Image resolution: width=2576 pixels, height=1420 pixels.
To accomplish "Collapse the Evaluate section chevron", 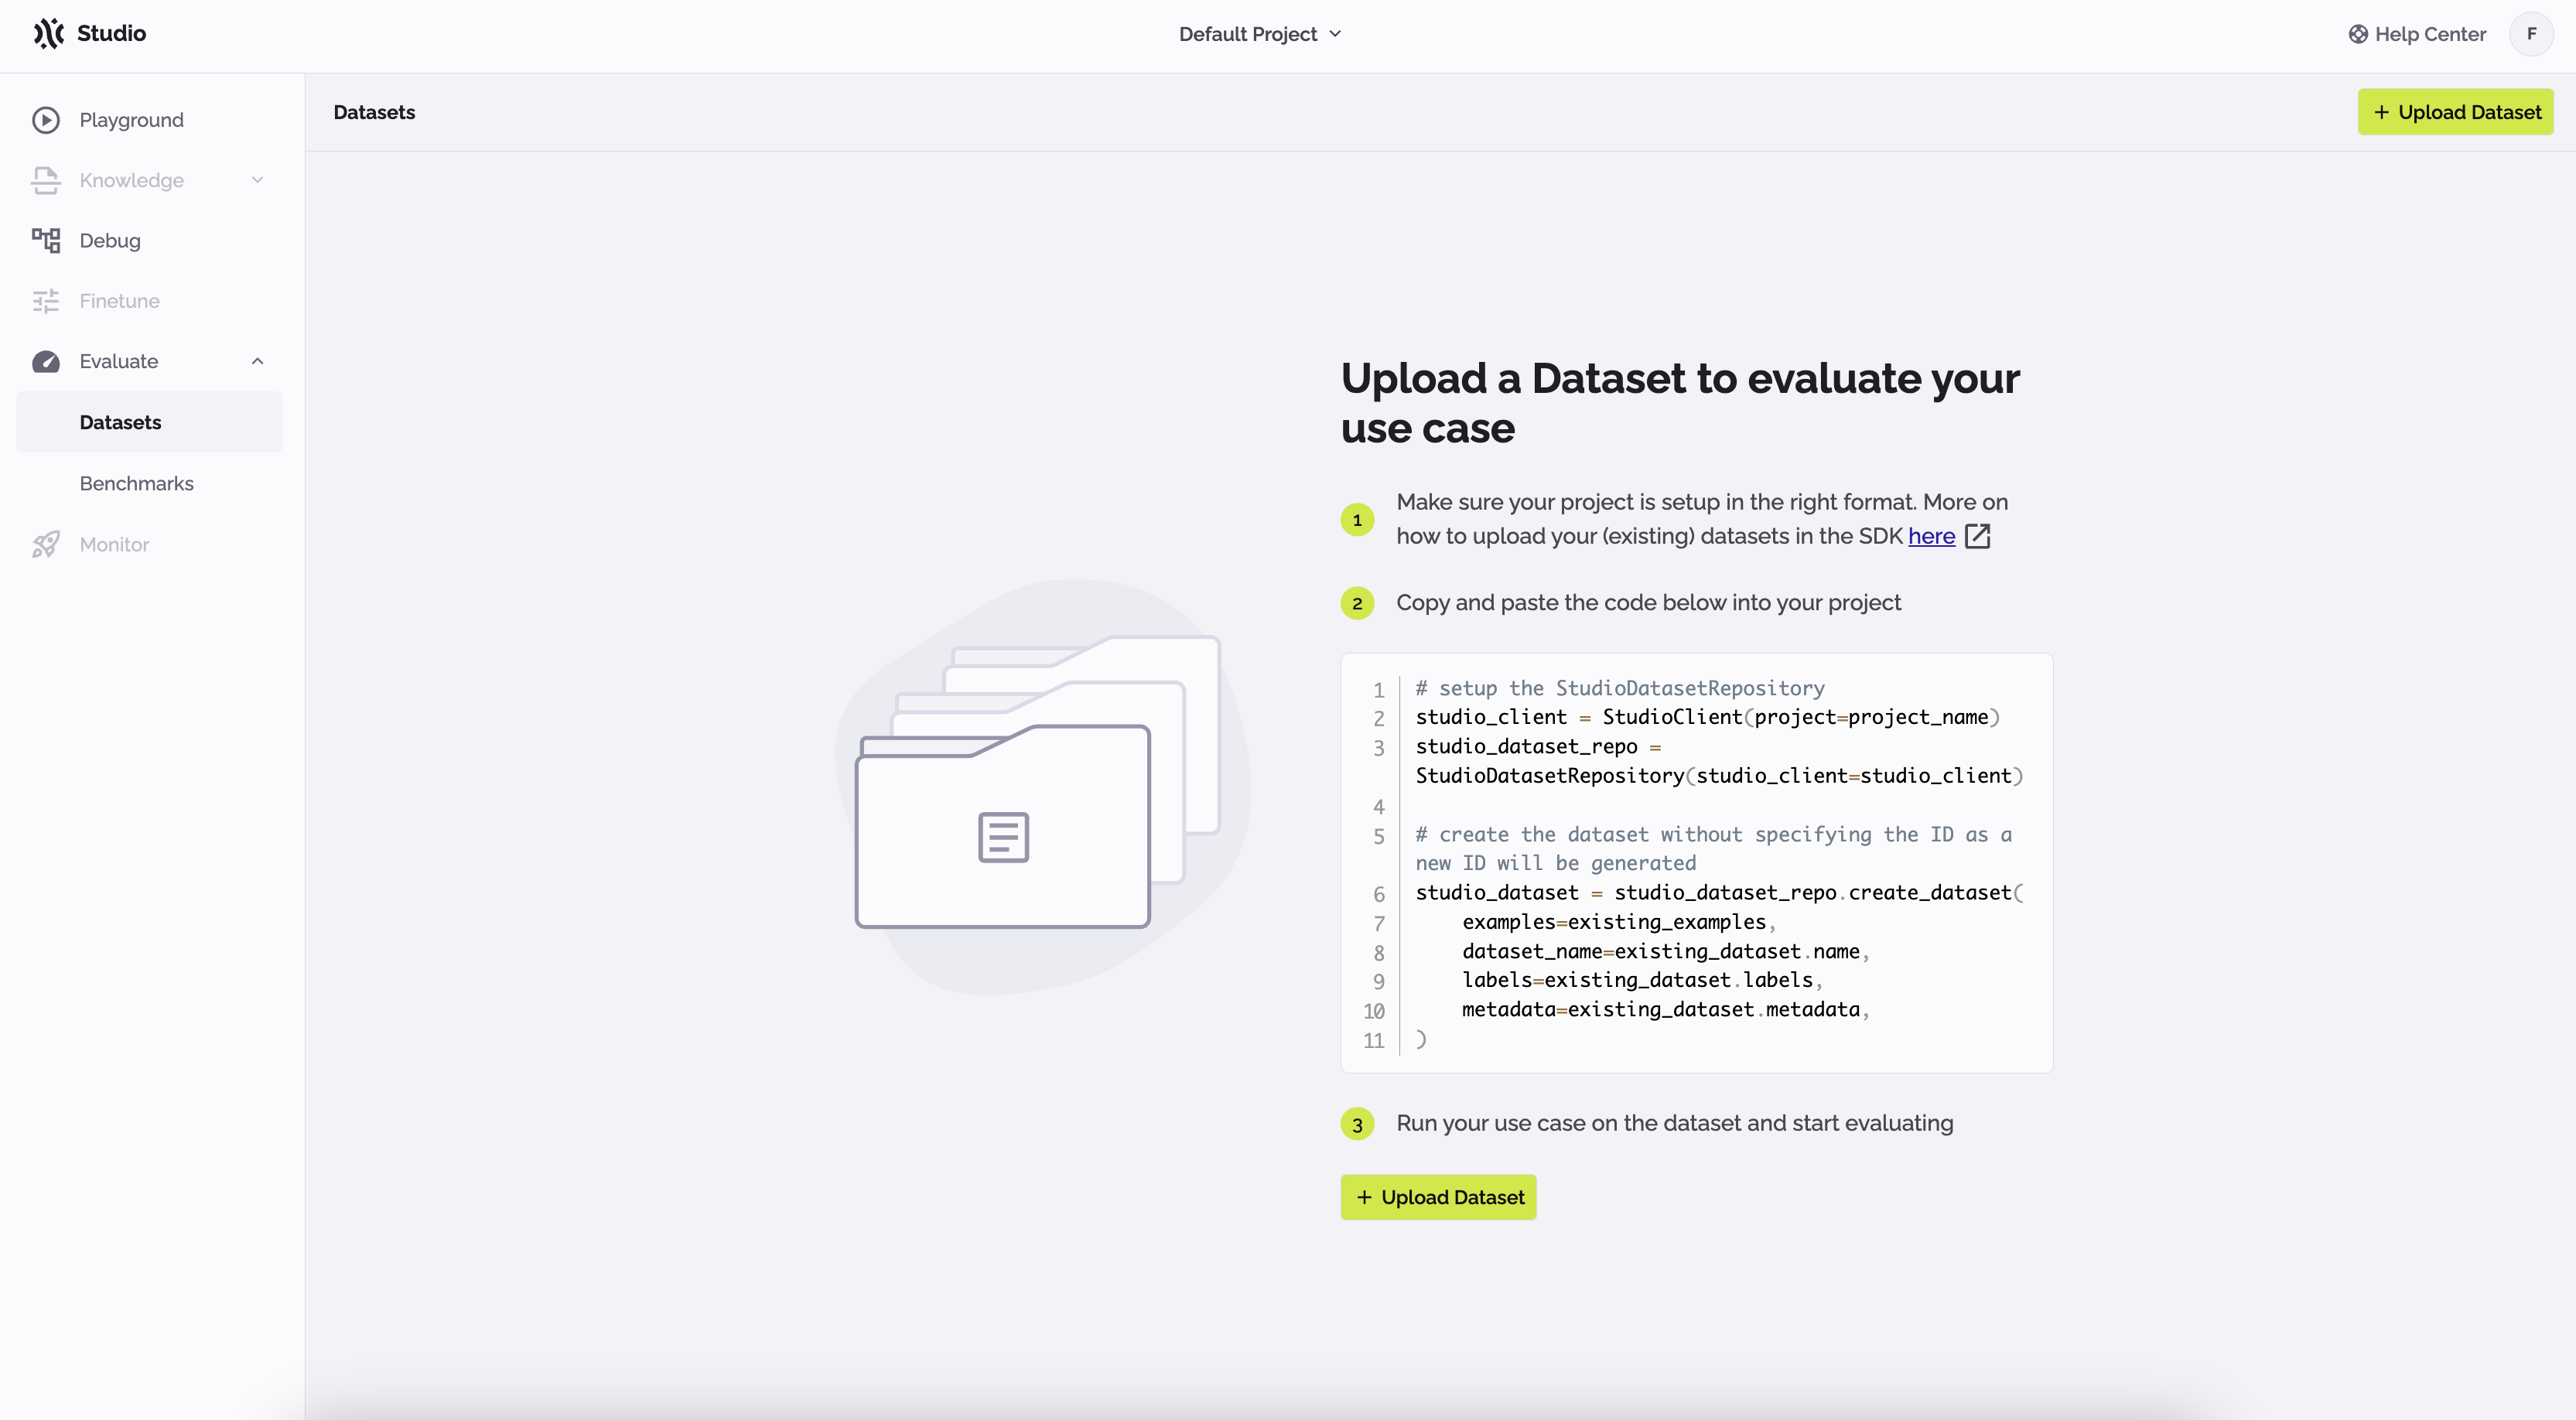I will (257, 361).
